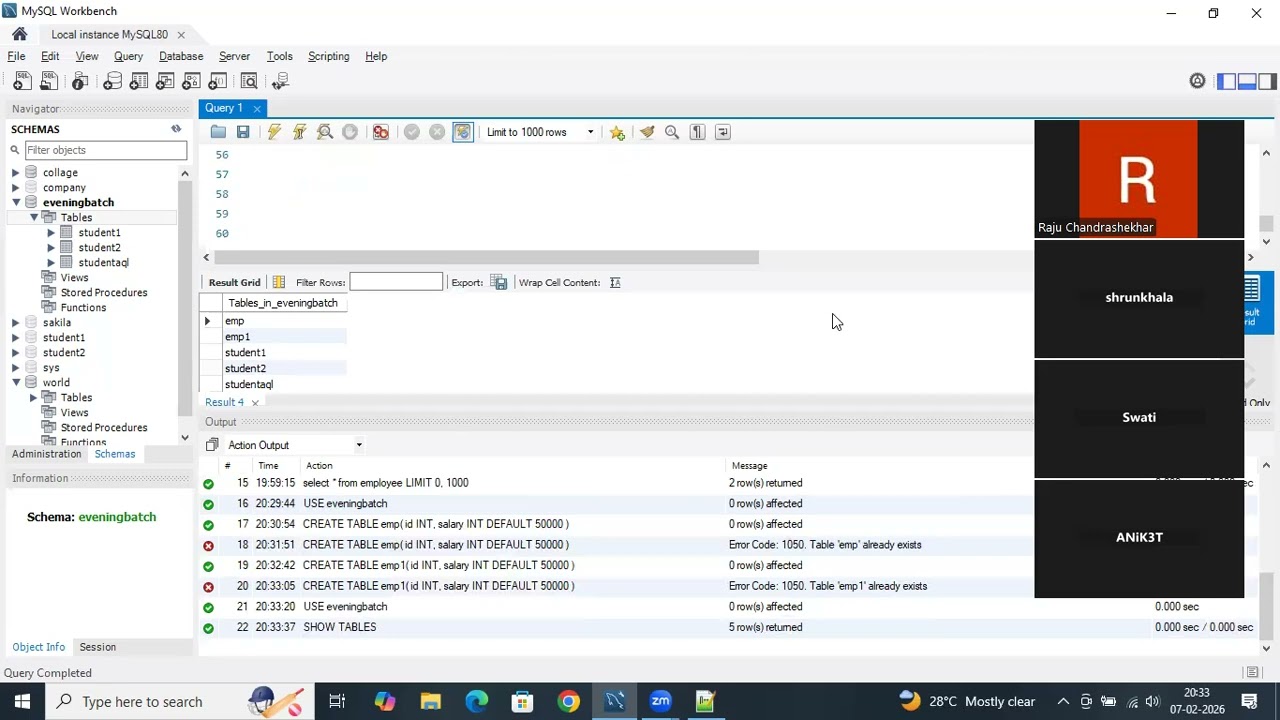
Task: Switch to the Administration tab
Action: click(x=46, y=454)
